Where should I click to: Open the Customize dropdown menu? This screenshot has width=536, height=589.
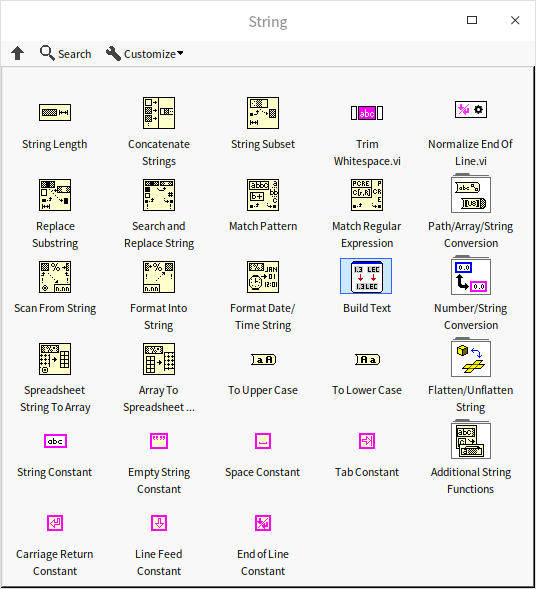145,54
